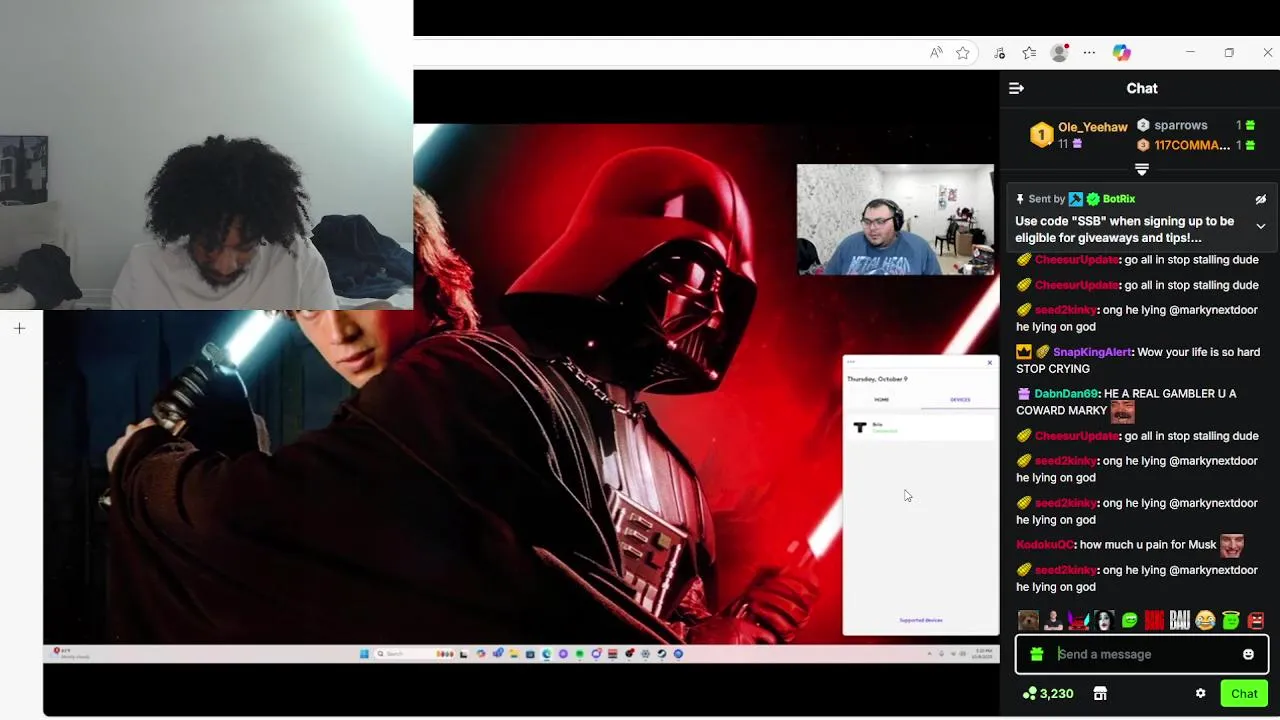Add a new item with the plus icon at left
The height and width of the screenshot is (720, 1280).
click(19, 328)
